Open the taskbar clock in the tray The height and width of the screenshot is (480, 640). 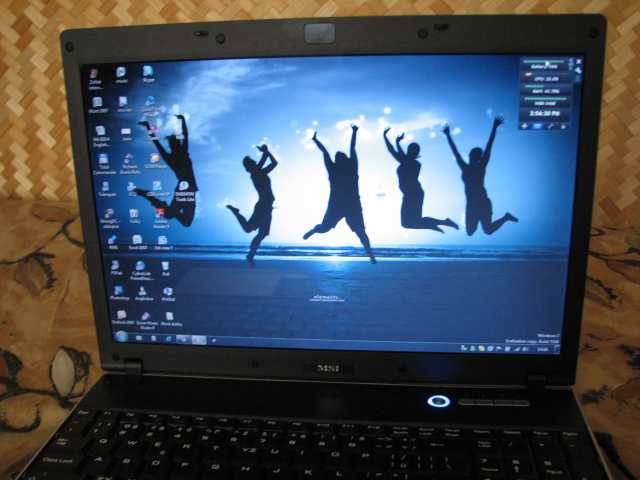[544, 349]
